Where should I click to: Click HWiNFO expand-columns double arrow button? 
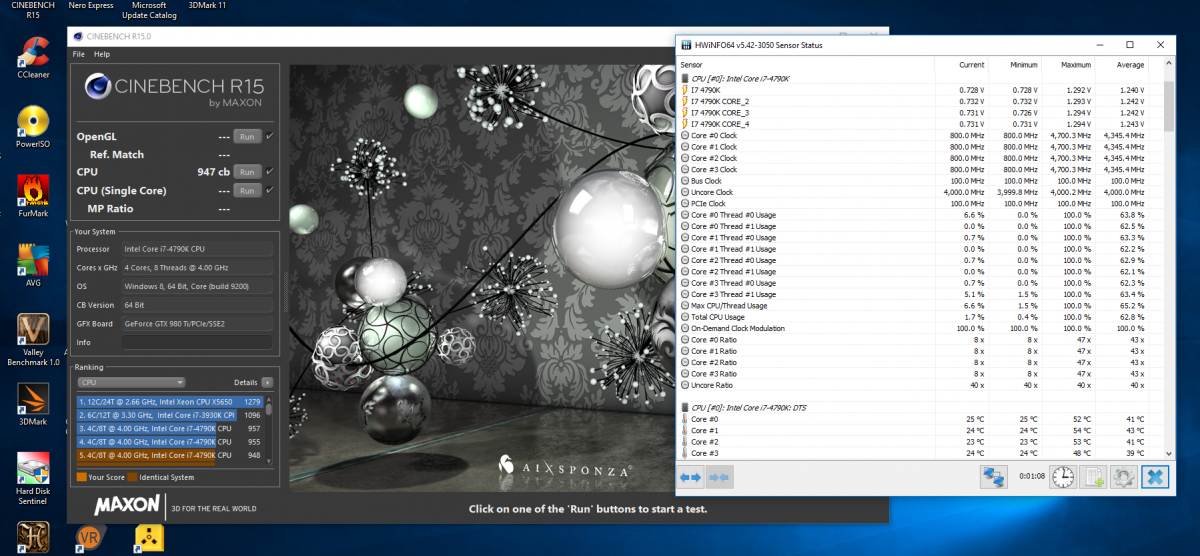[691, 478]
